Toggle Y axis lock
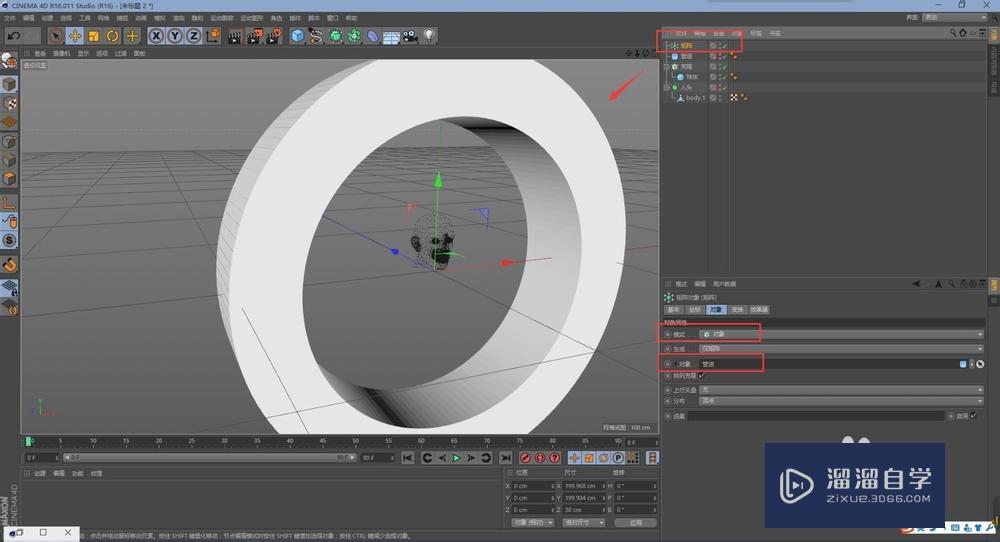Image resolution: width=1000 pixels, height=542 pixels. 175,36
